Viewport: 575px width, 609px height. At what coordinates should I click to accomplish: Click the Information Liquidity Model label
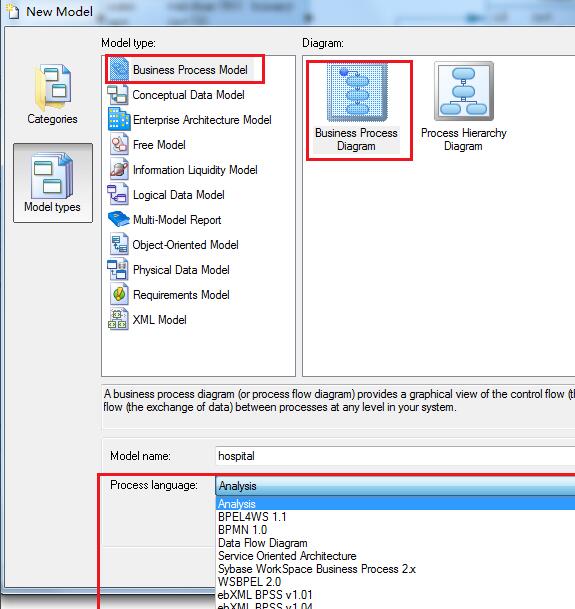click(195, 170)
